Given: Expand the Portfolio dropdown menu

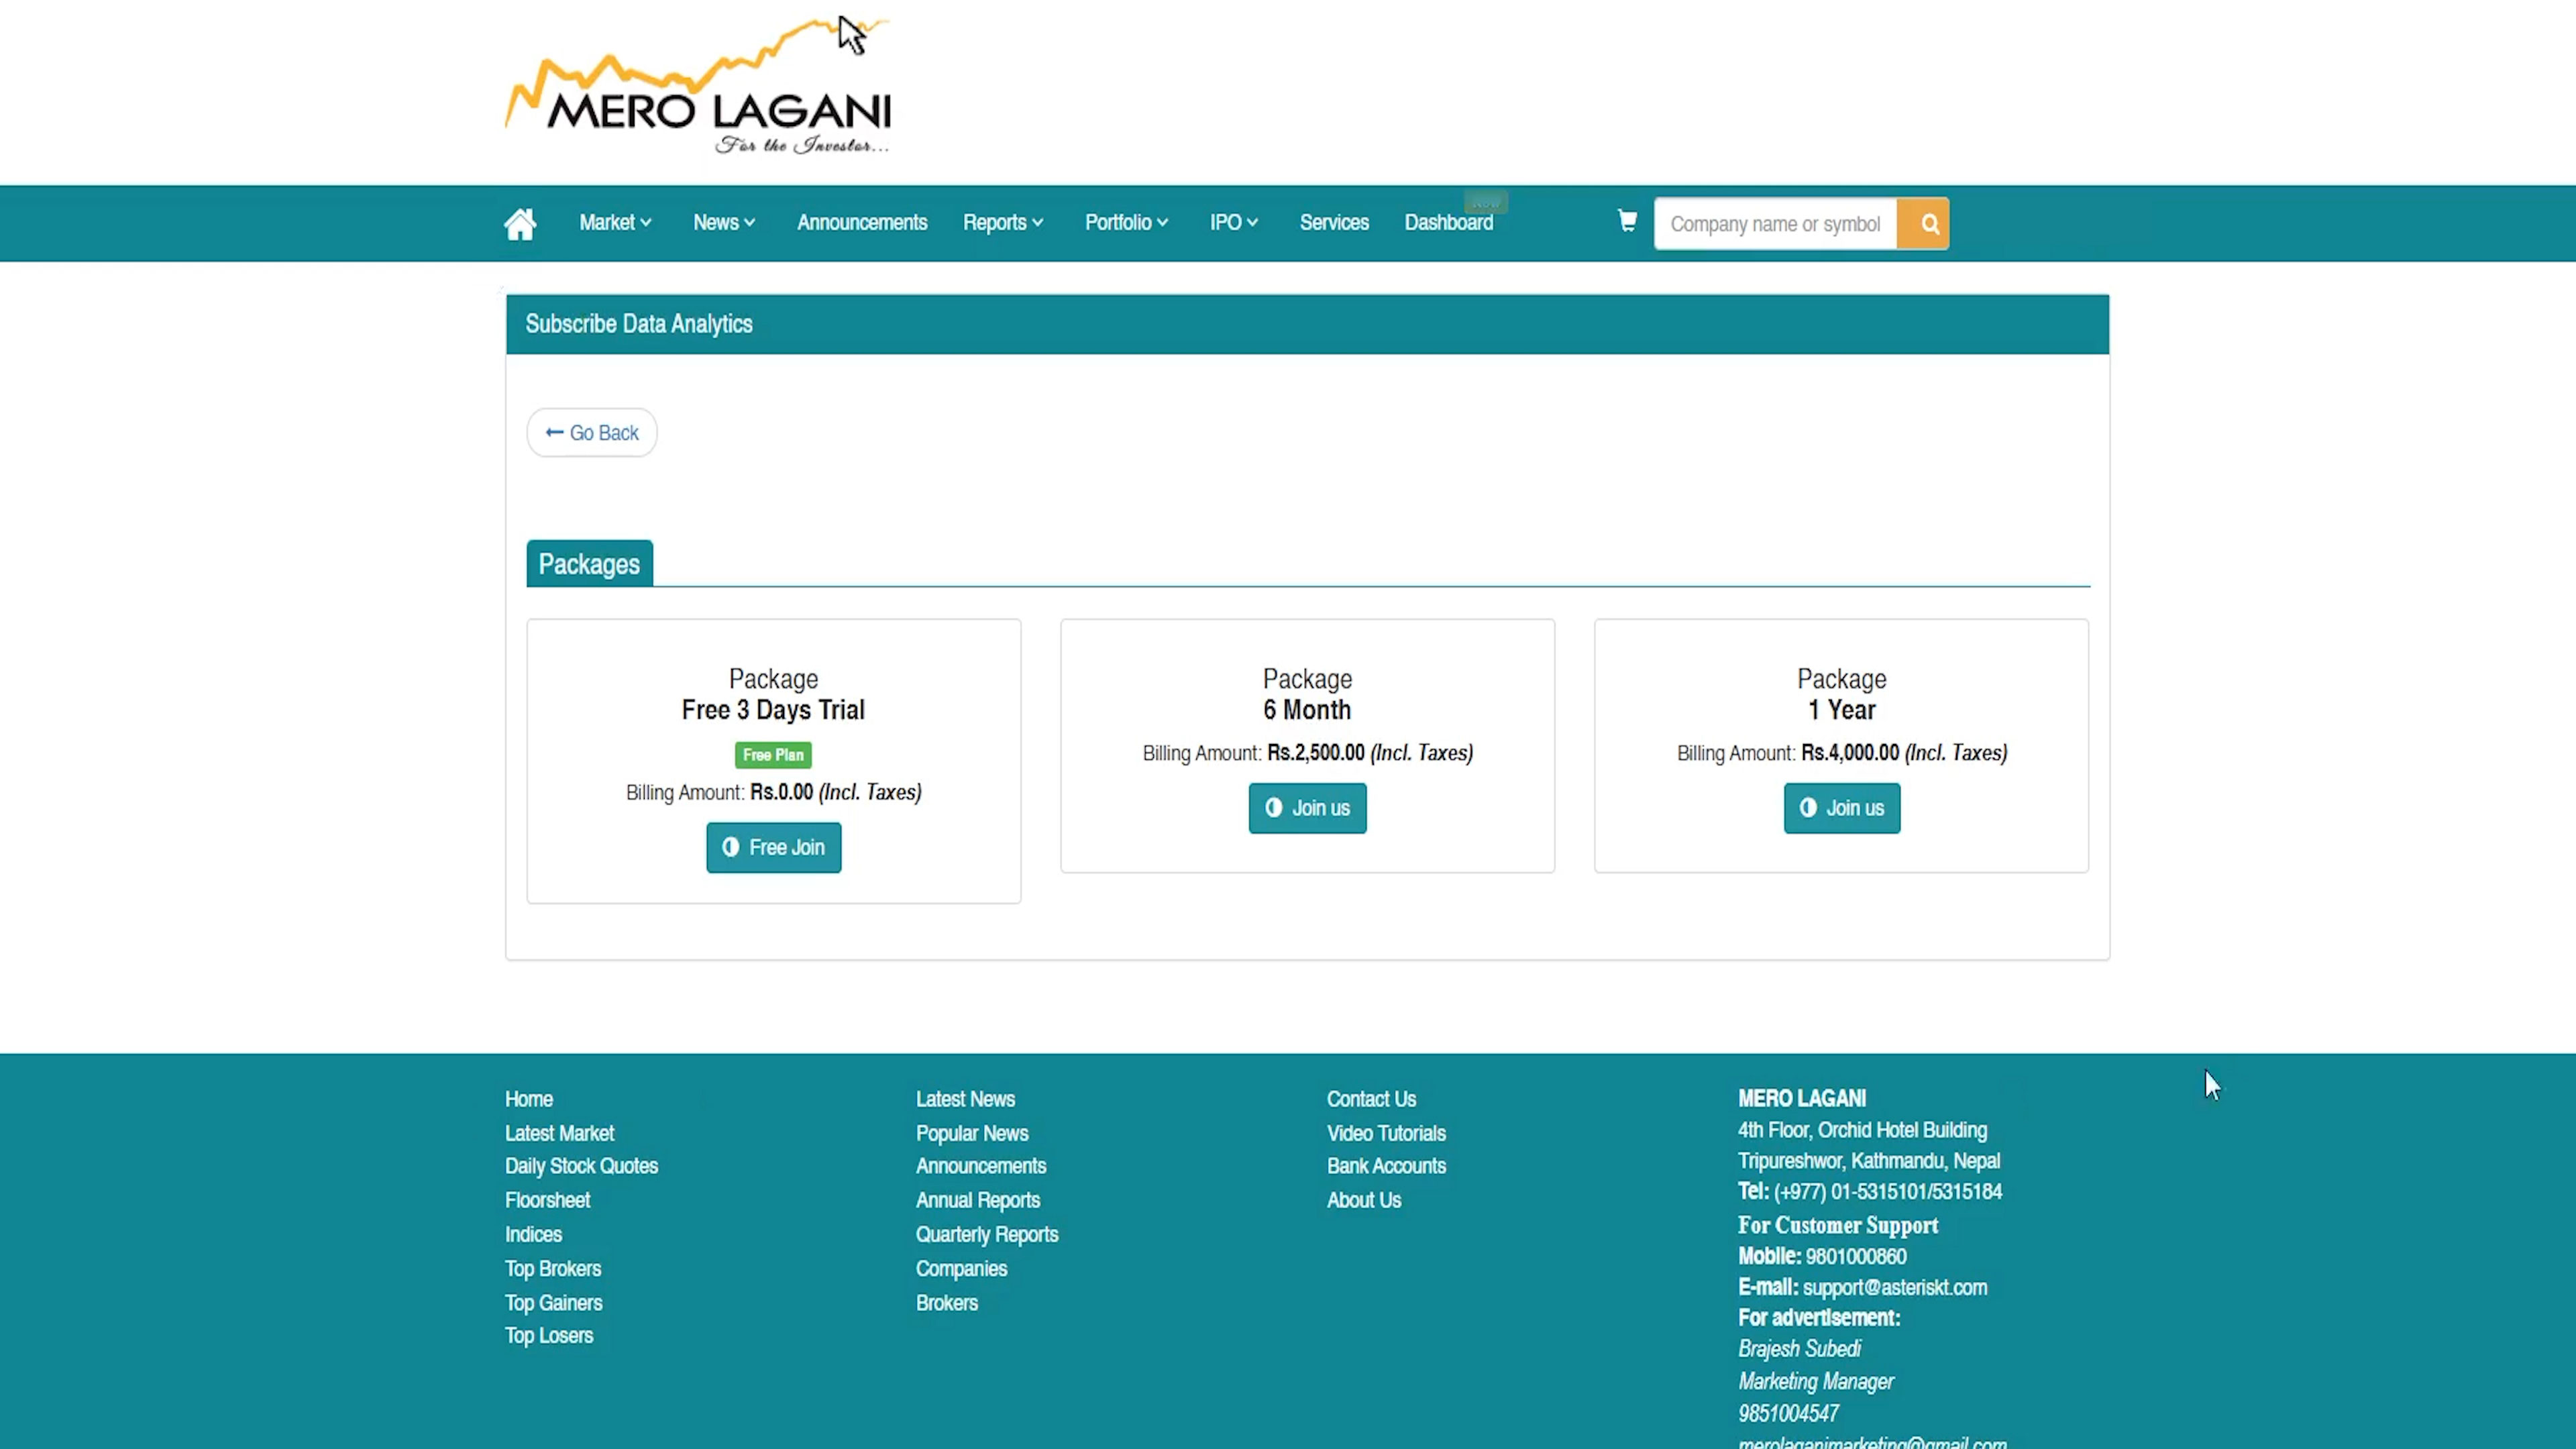Looking at the screenshot, I should pos(1126,223).
